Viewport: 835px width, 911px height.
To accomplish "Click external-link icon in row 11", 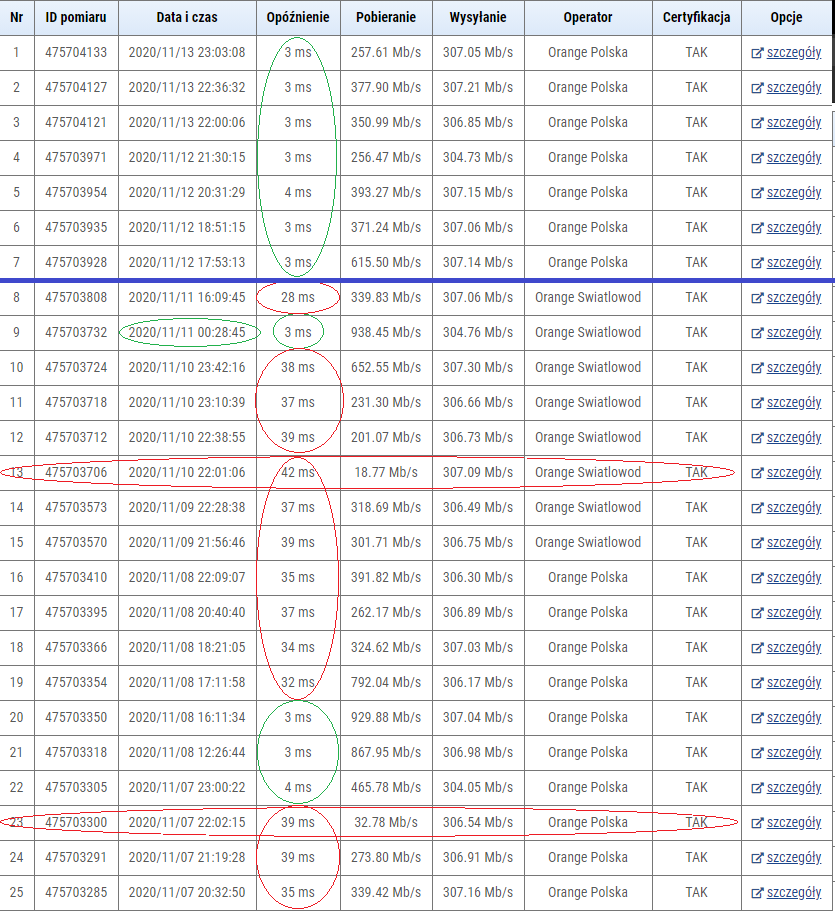I will 757,403.
